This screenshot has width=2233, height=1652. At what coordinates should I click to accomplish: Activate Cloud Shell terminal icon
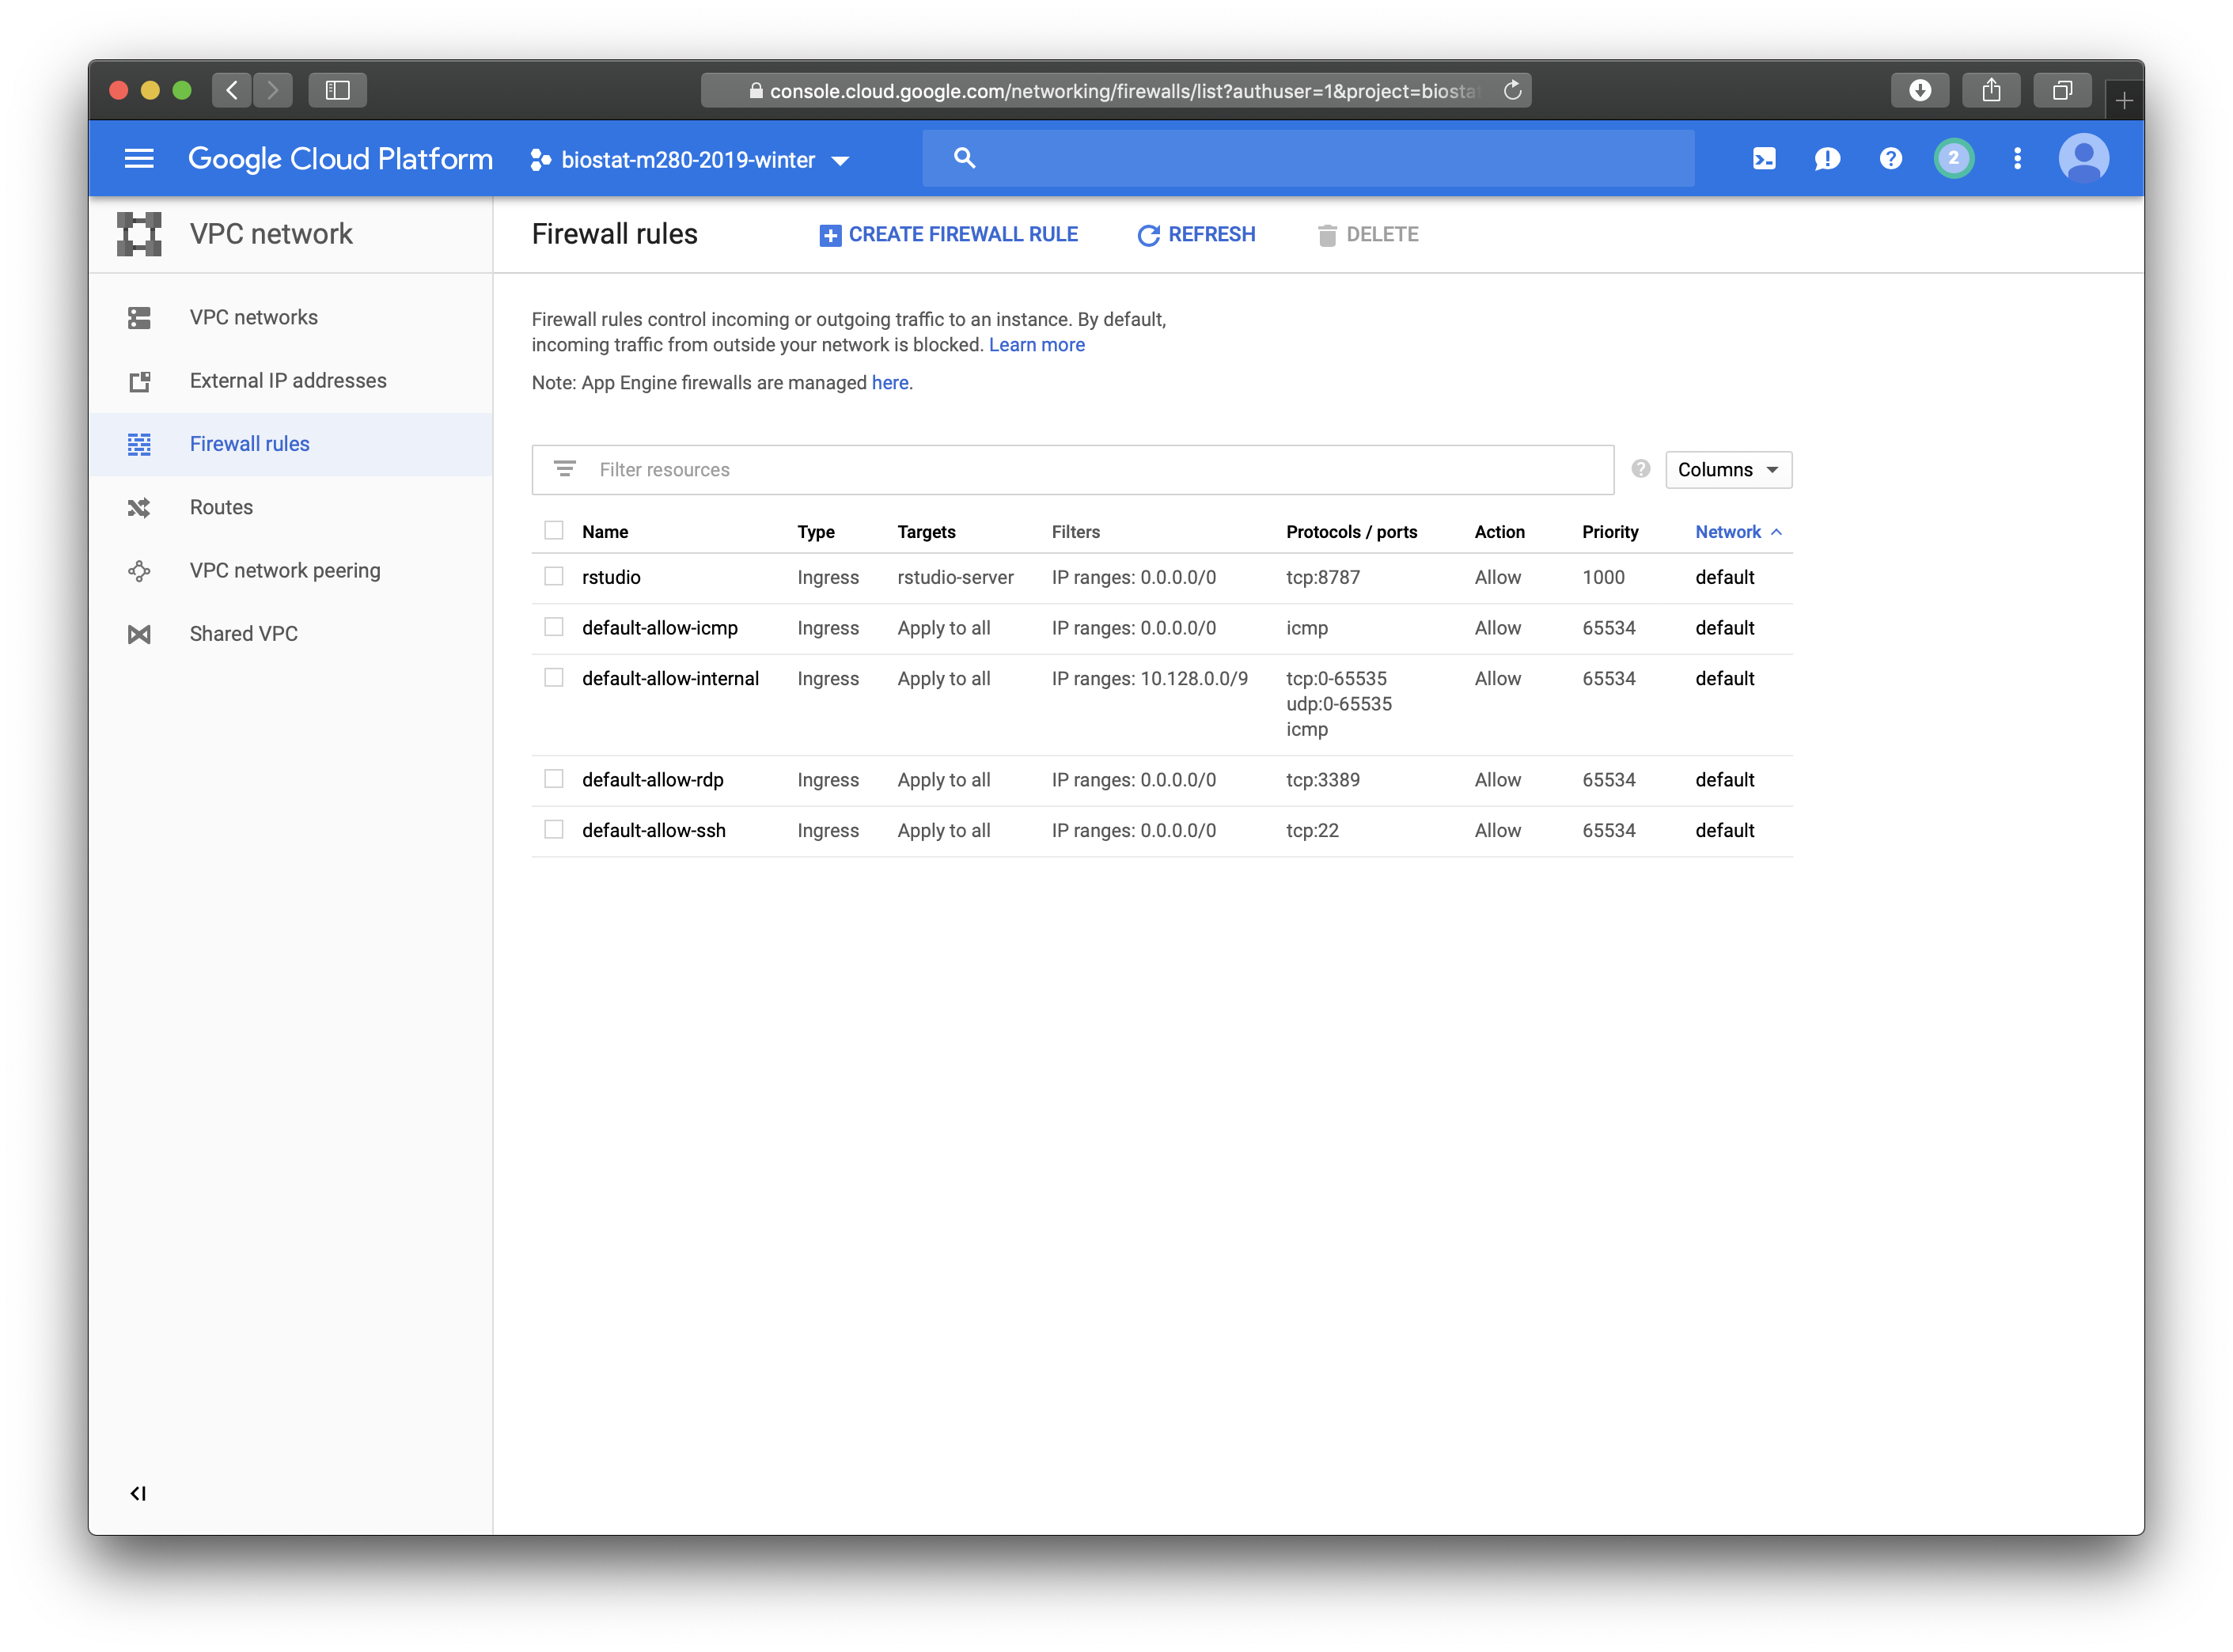pos(1764,159)
